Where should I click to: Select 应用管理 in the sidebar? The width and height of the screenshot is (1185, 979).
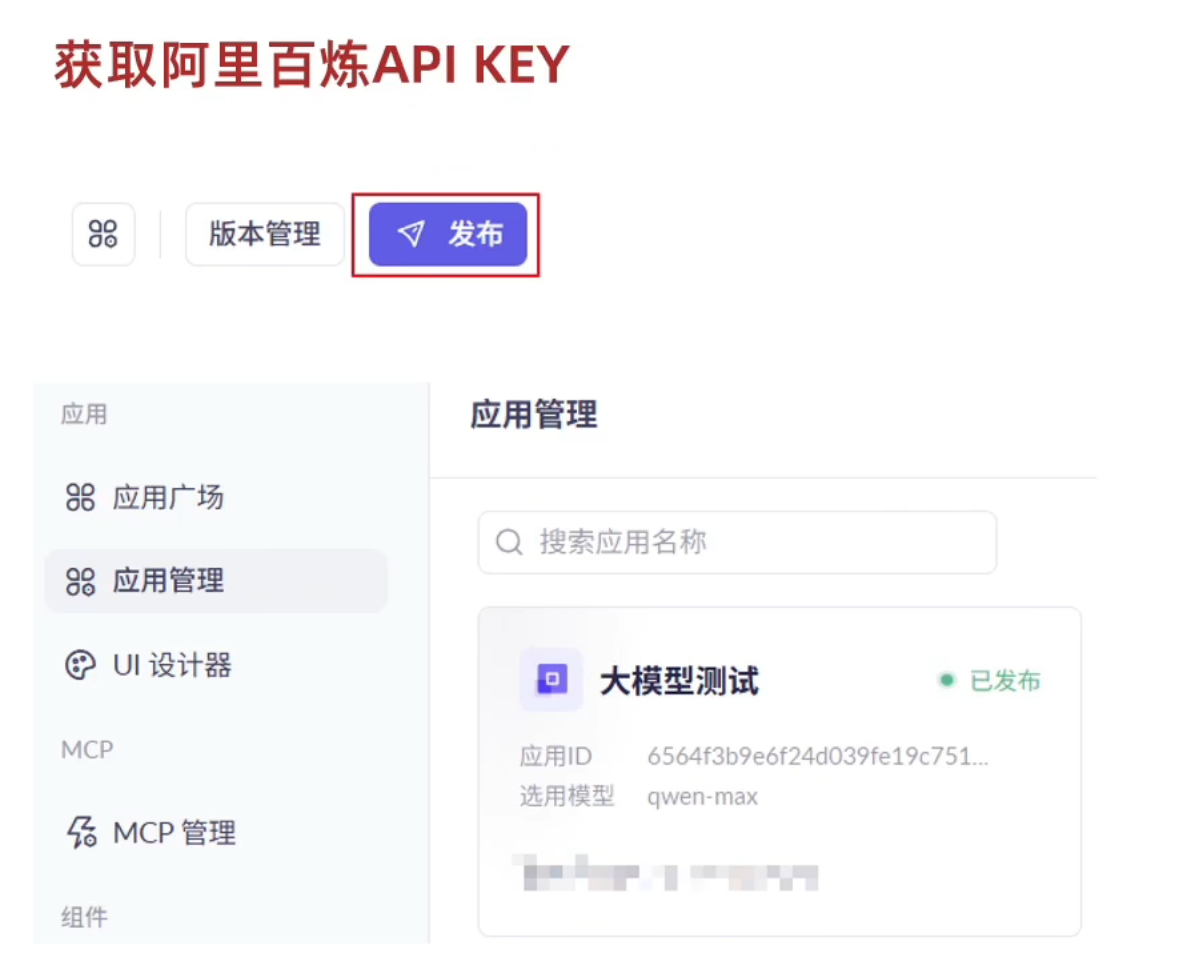pos(216,581)
